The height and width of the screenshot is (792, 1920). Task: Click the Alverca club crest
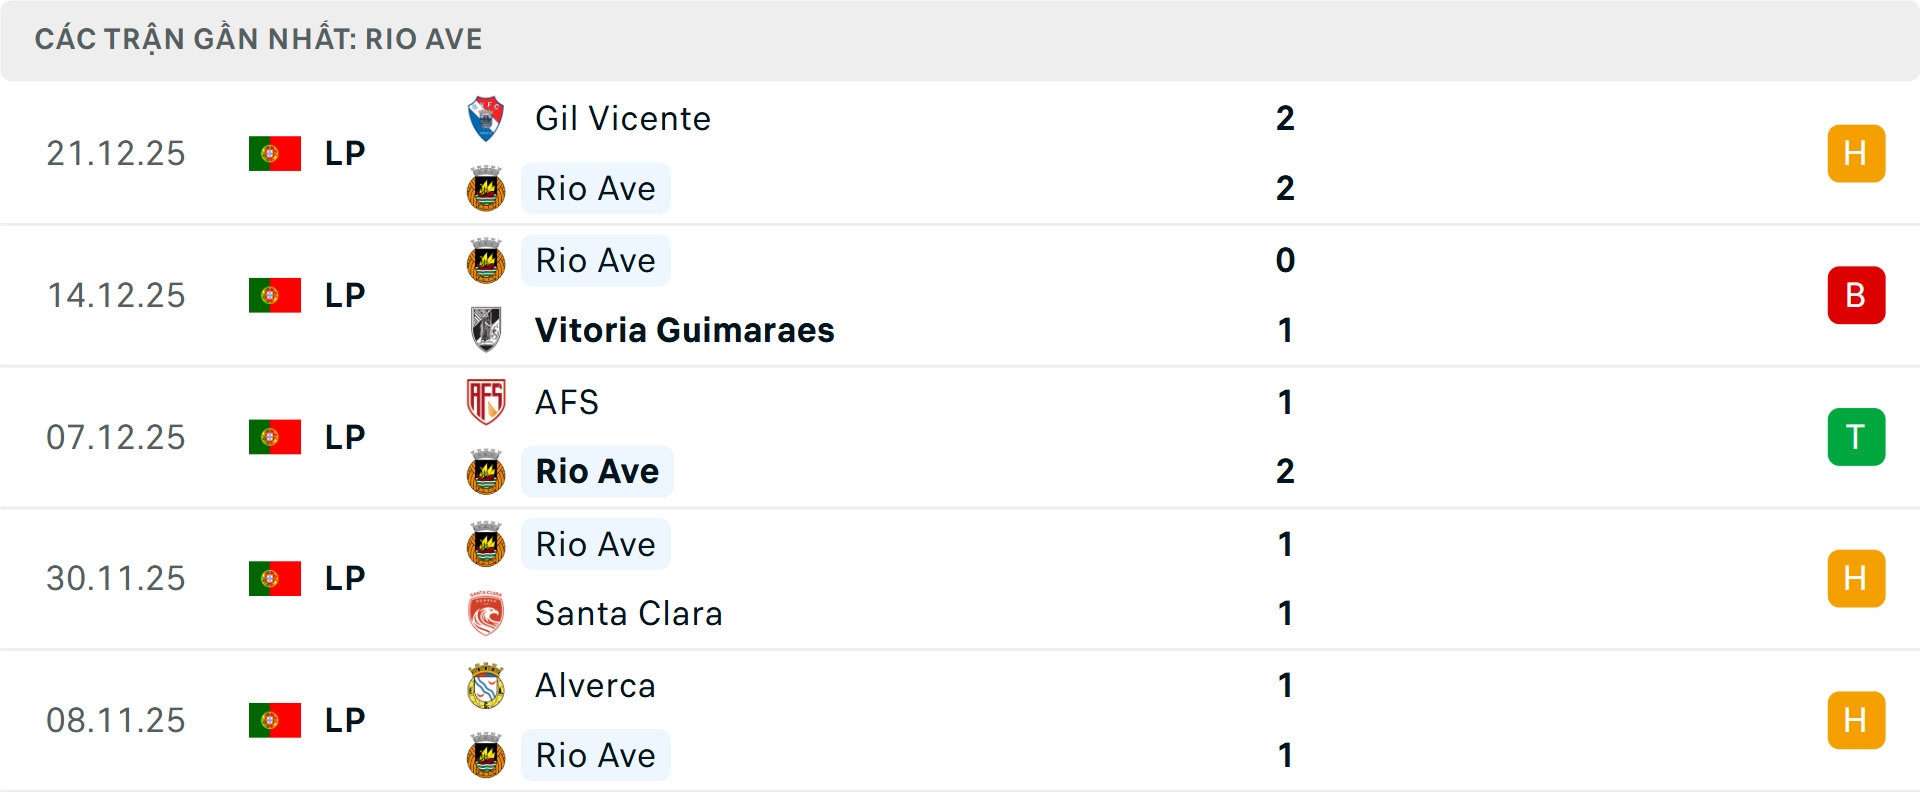click(486, 686)
